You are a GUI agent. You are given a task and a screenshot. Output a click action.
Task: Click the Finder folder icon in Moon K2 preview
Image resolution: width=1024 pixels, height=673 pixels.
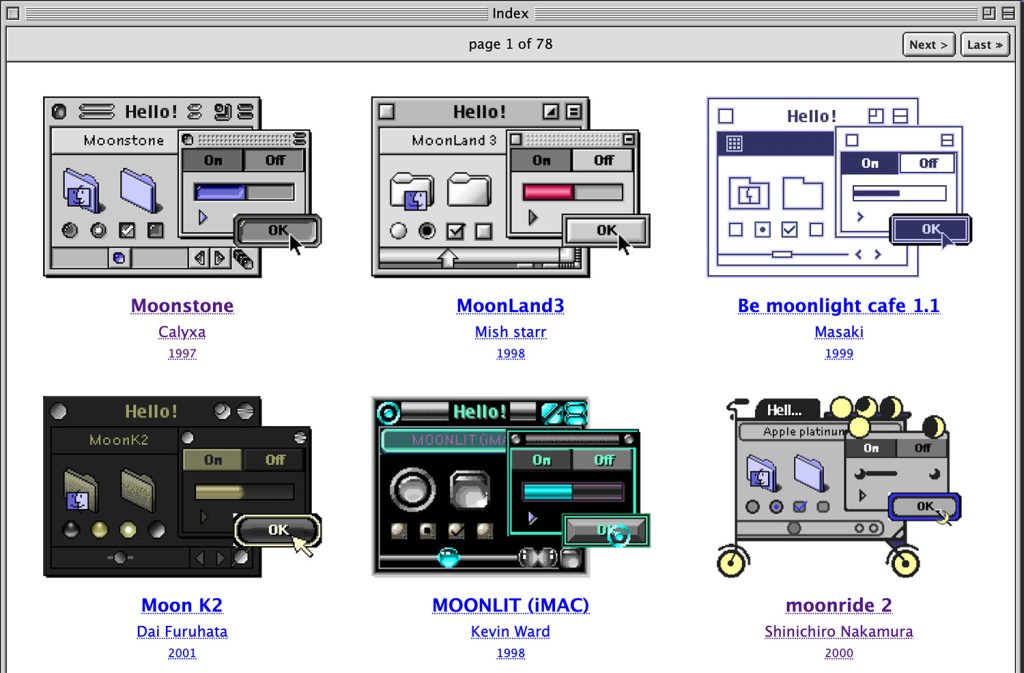coord(81,490)
